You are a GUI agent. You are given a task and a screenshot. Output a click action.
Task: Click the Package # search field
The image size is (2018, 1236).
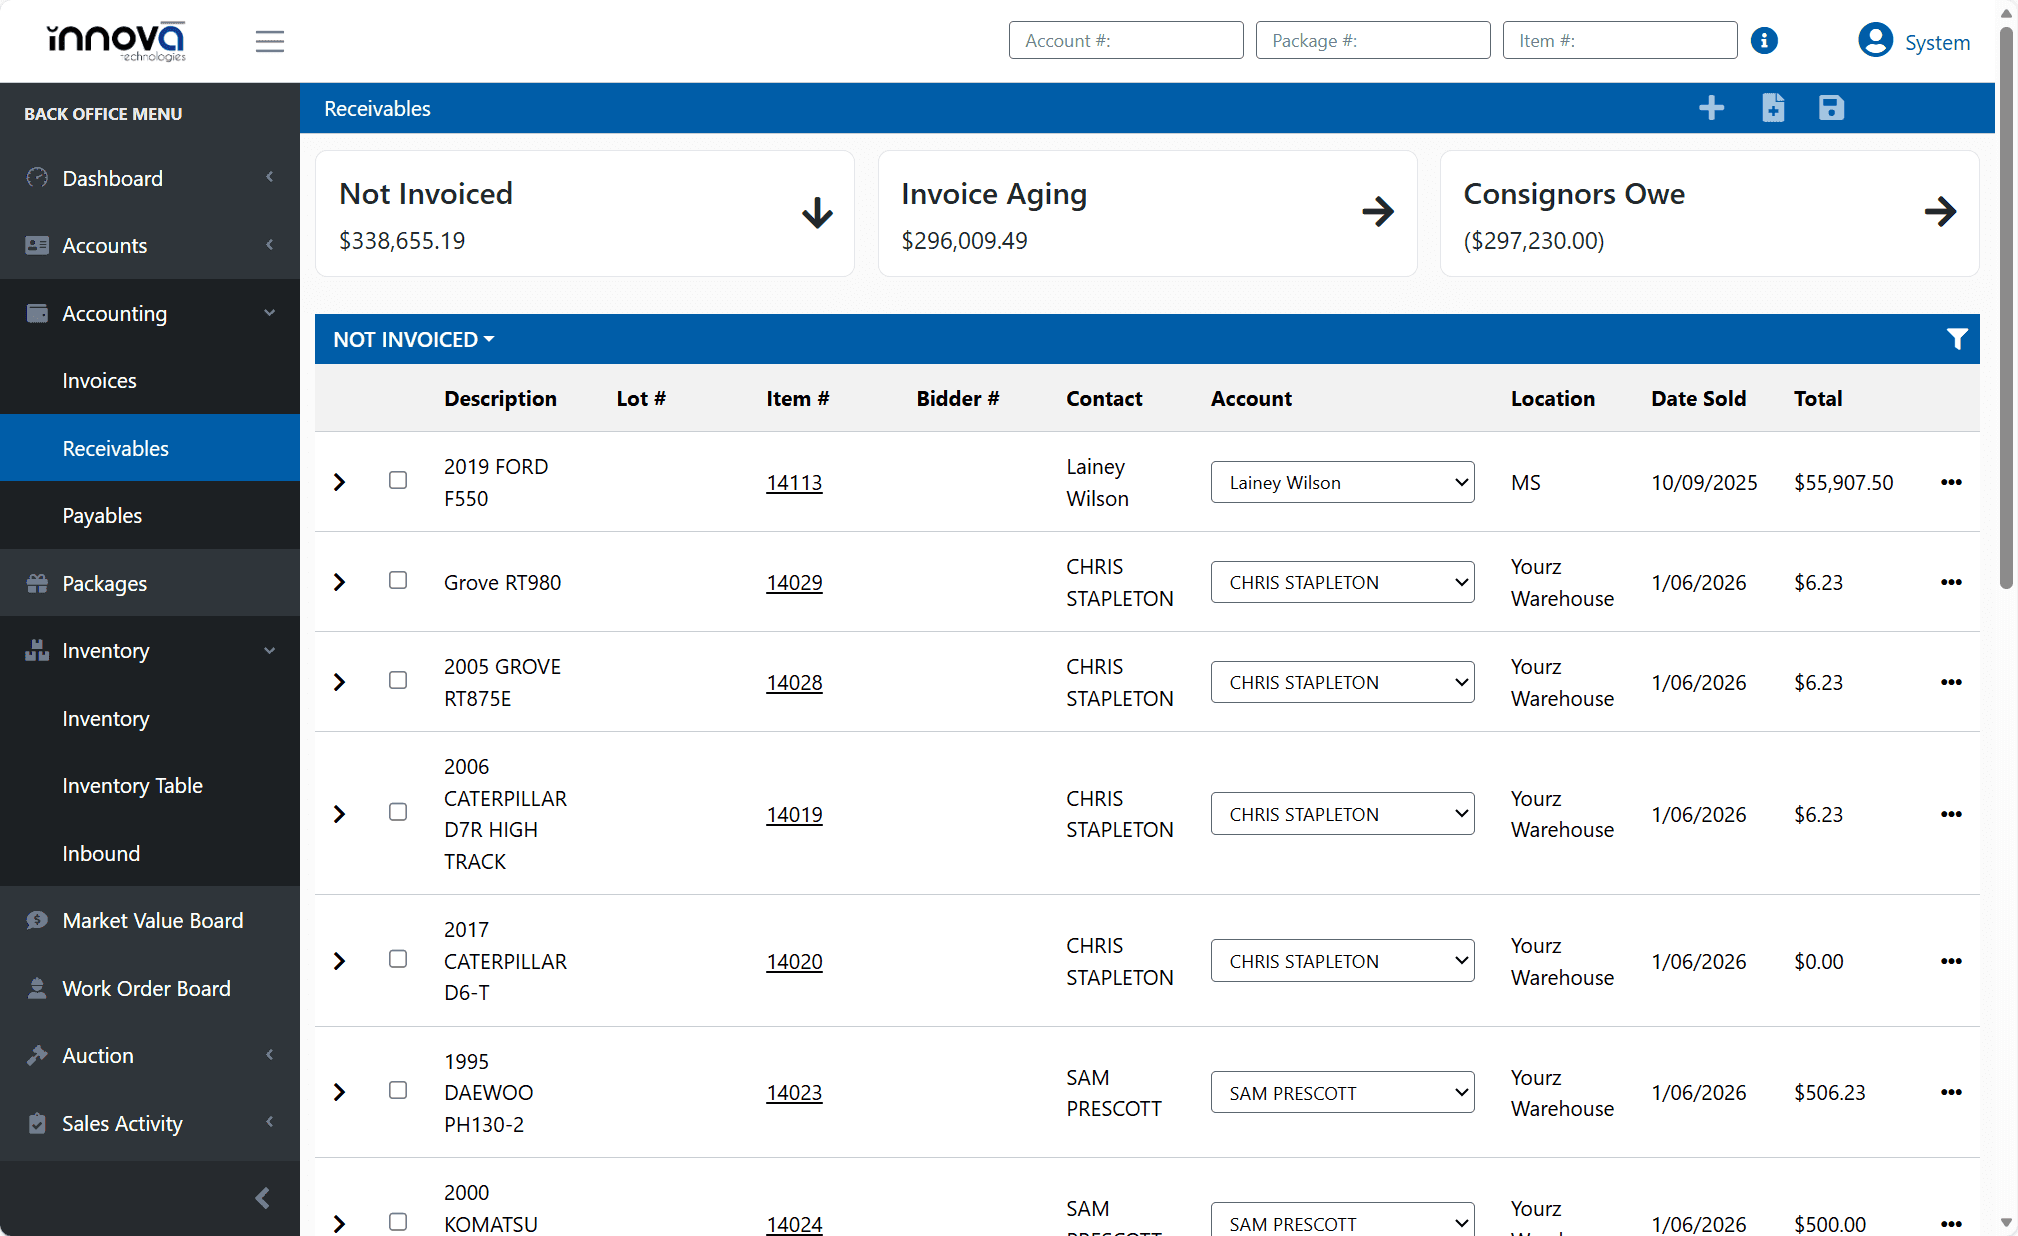(1373, 41)
